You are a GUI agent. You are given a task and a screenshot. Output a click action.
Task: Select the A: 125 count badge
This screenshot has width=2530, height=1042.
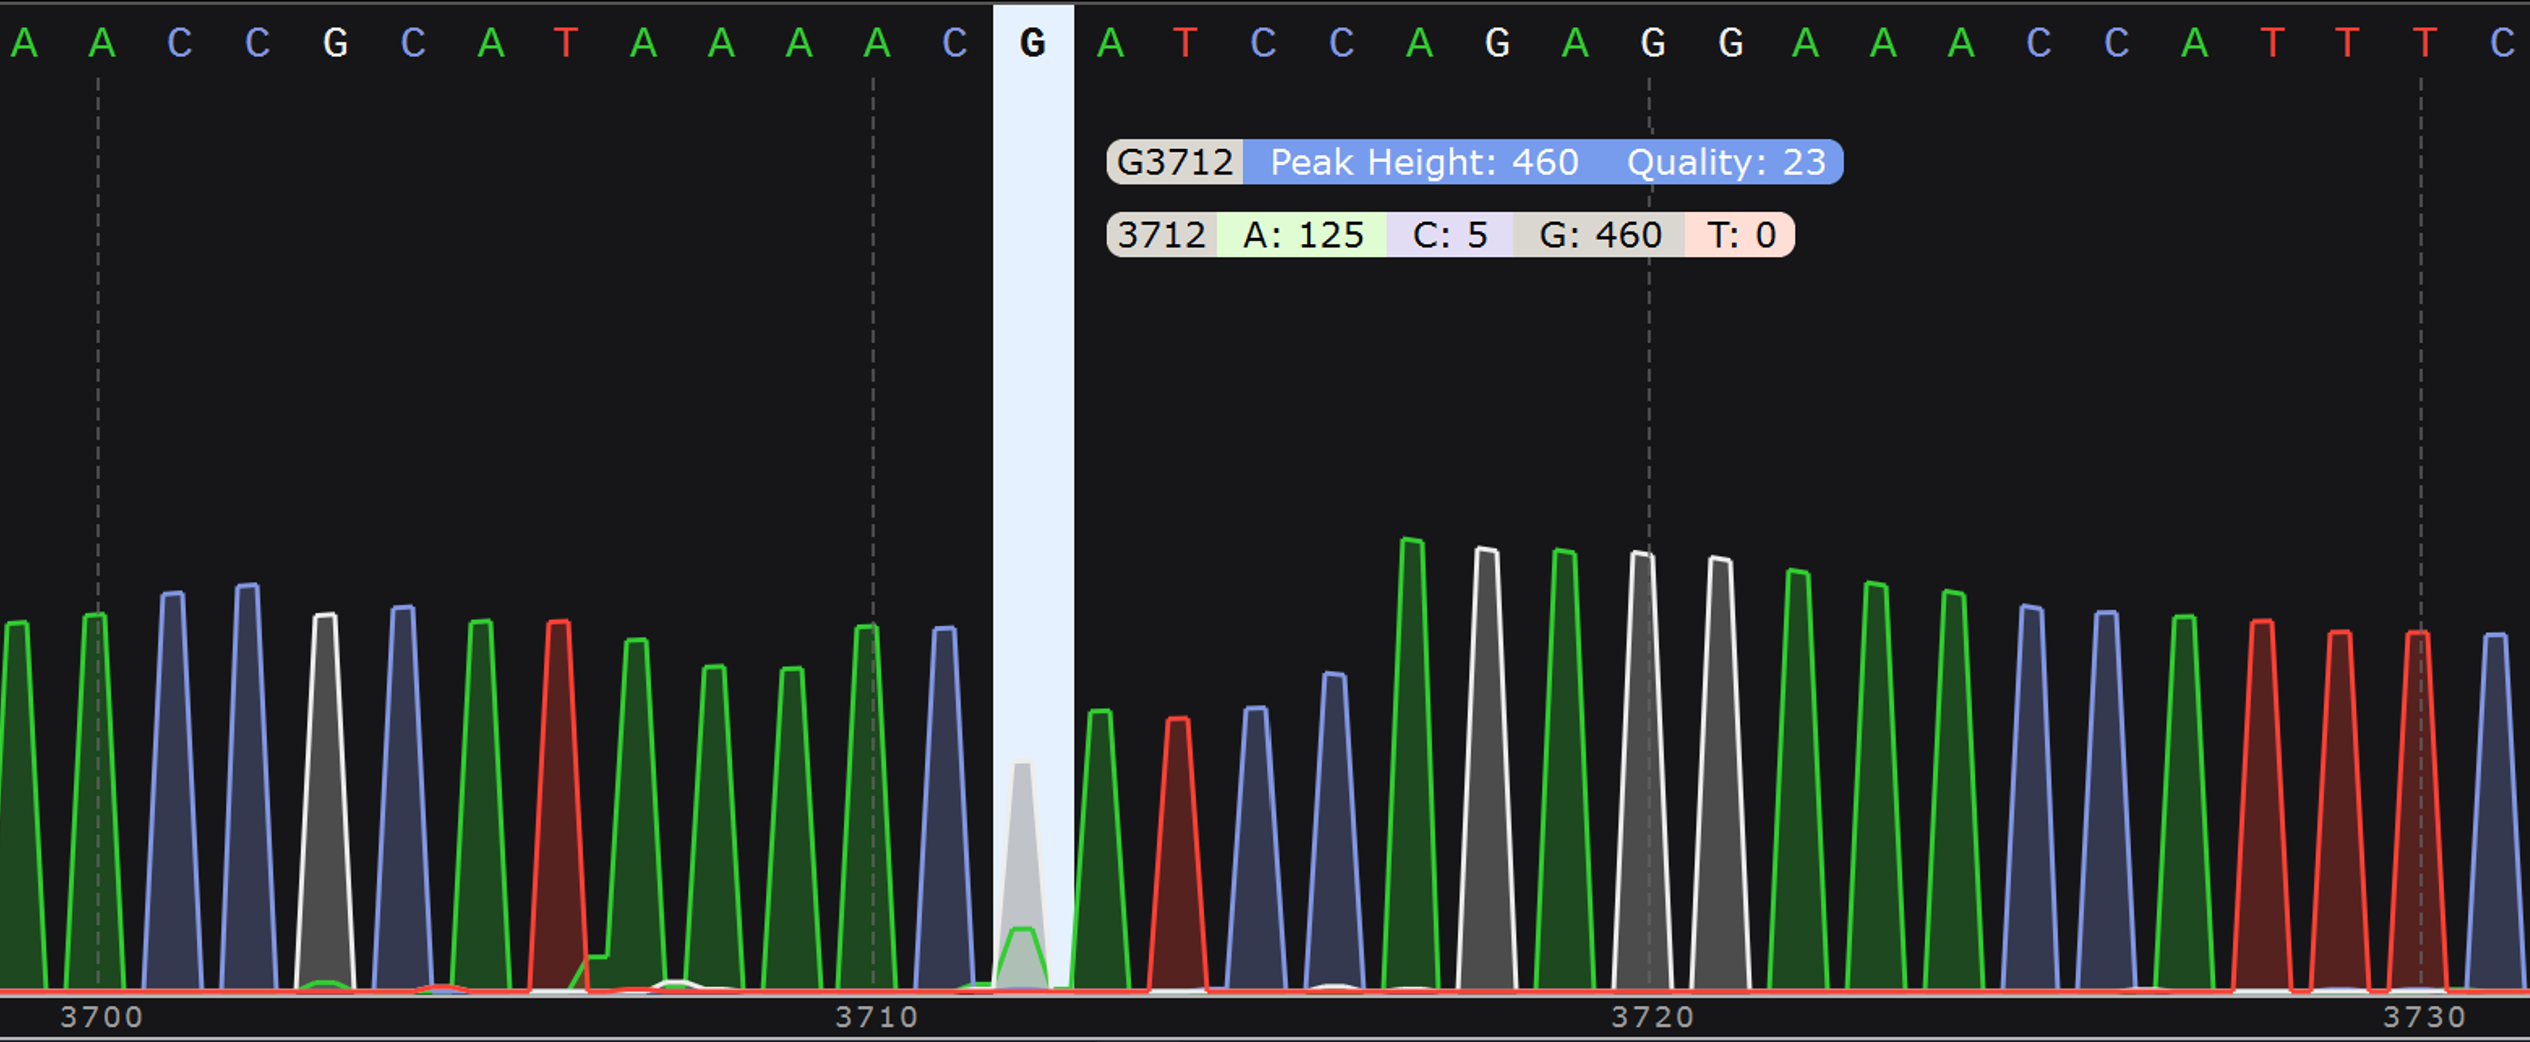(x=1302, y=235)
